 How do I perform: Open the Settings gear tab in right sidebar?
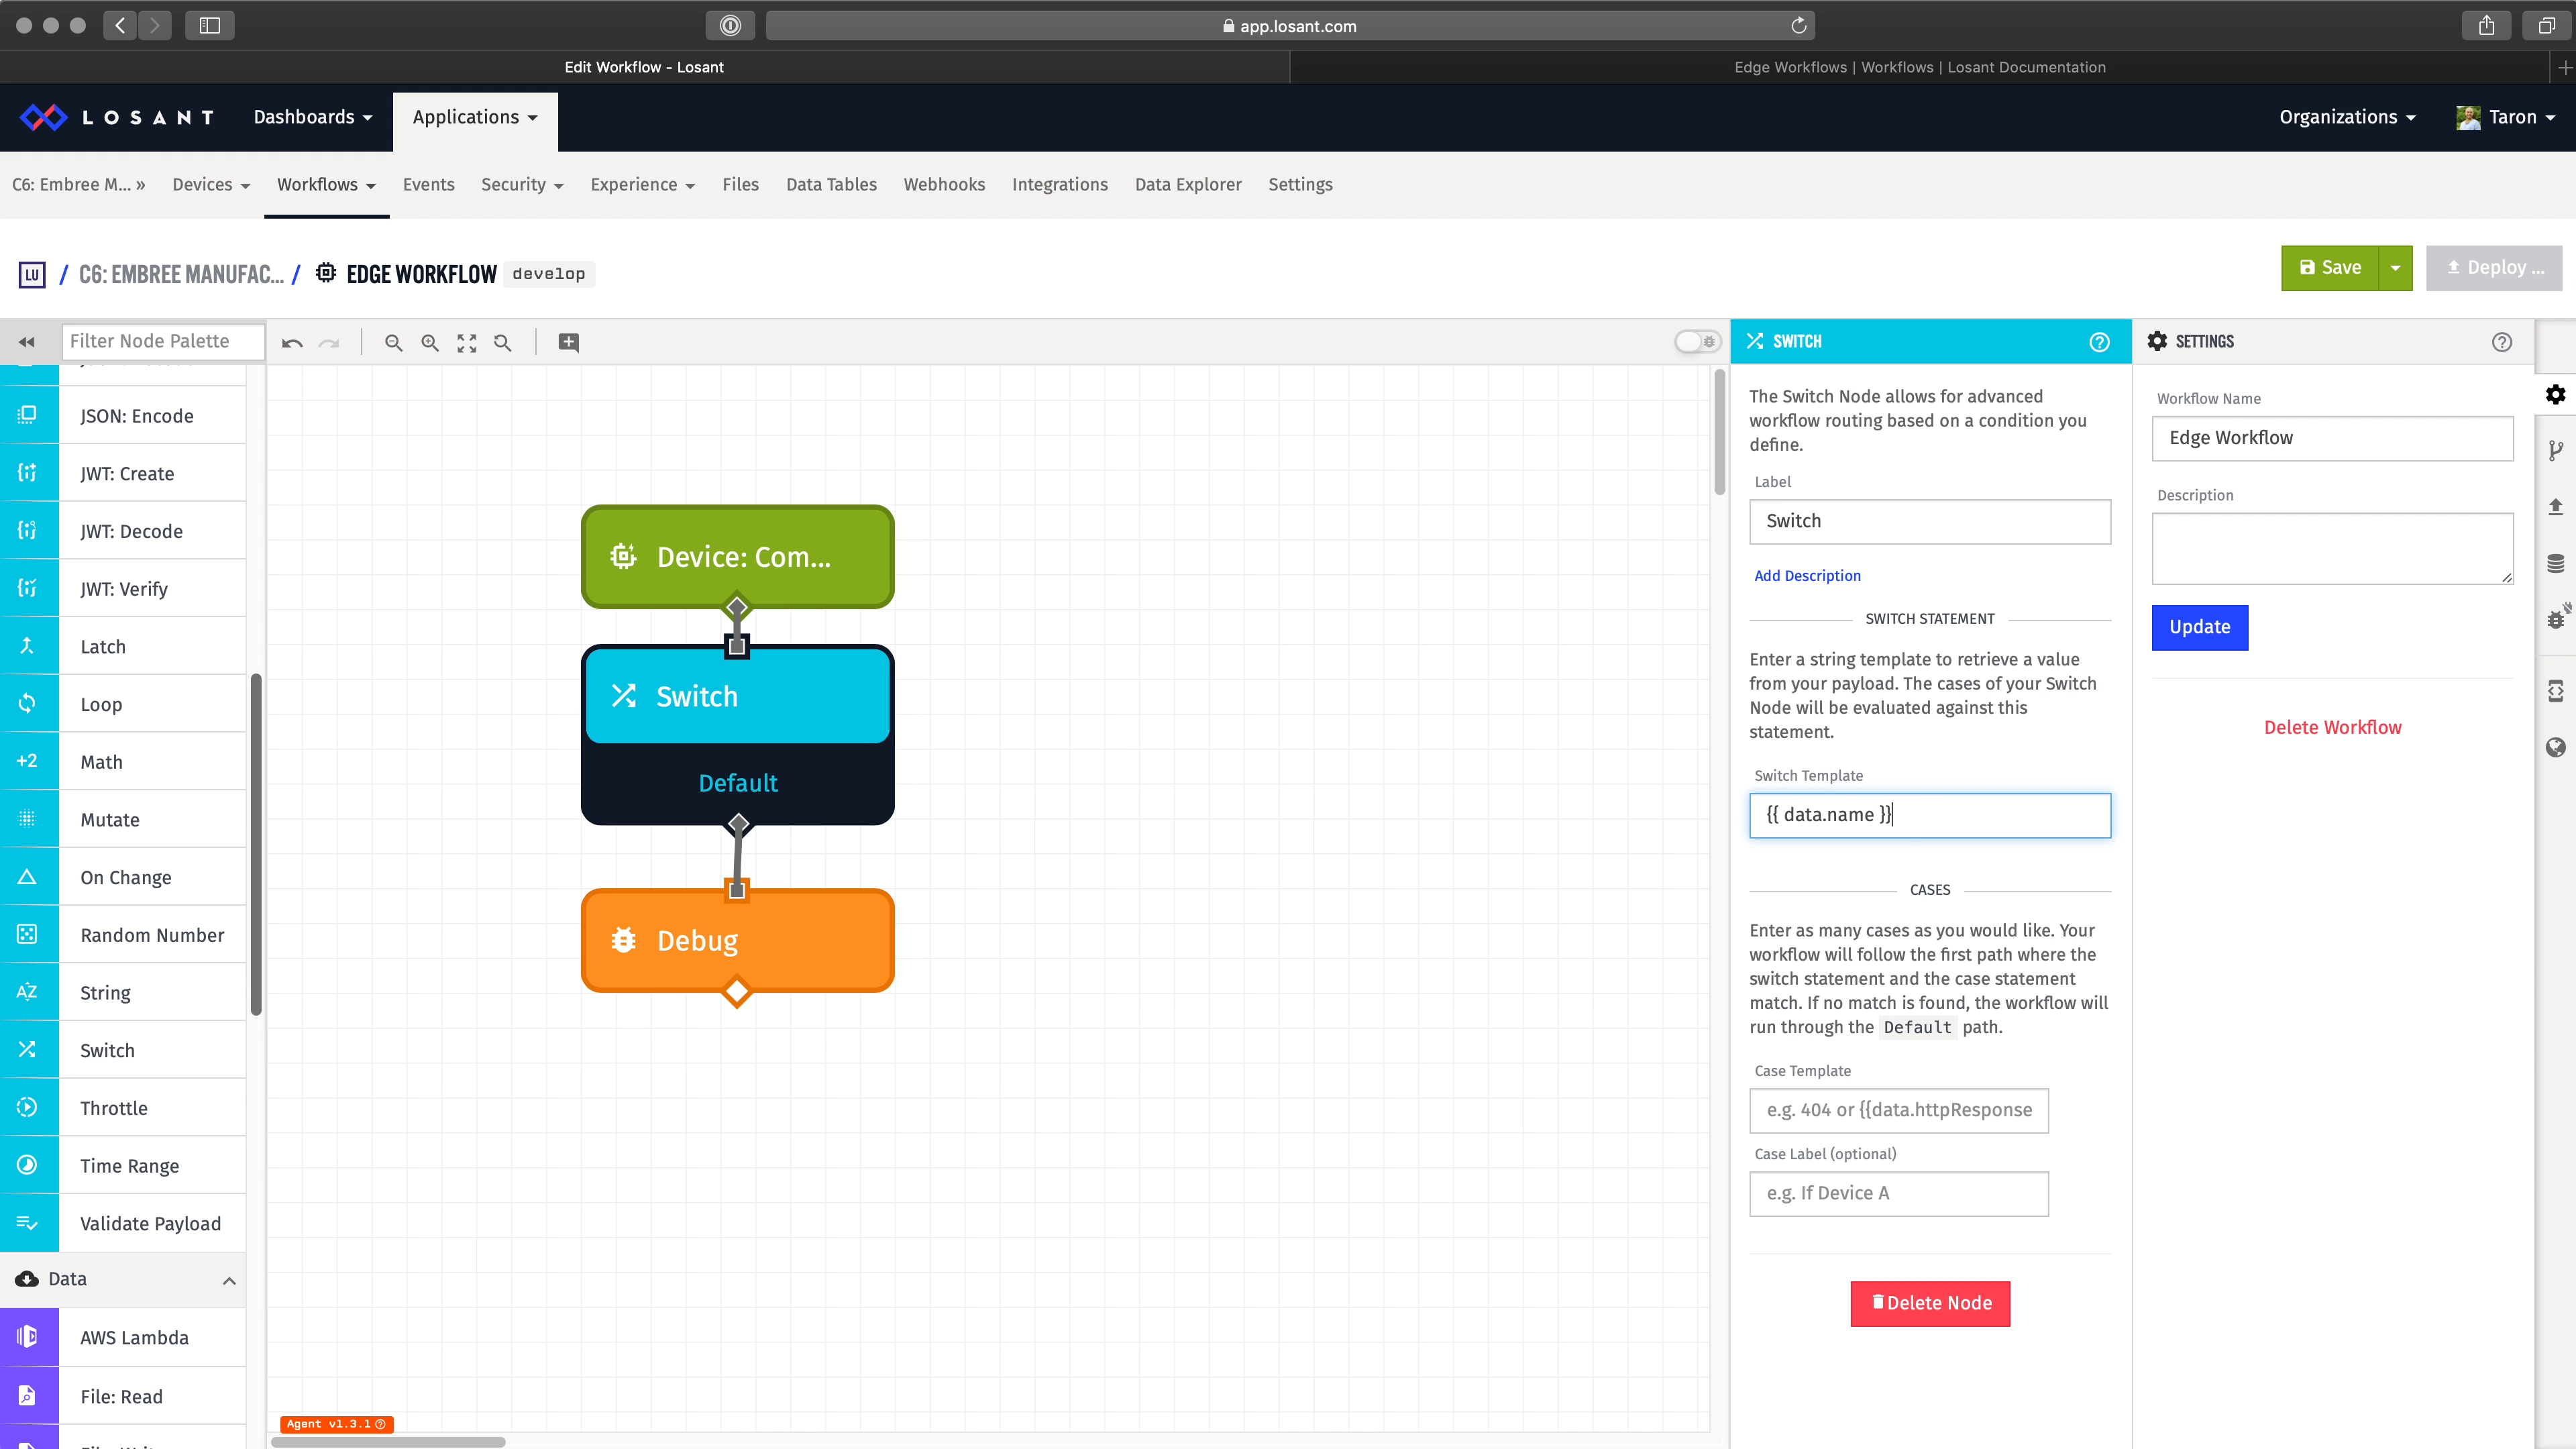2556,394
